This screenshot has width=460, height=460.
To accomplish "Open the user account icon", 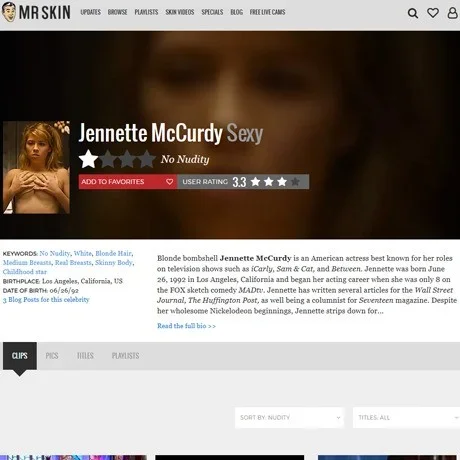I will click(x=452, y=13).
